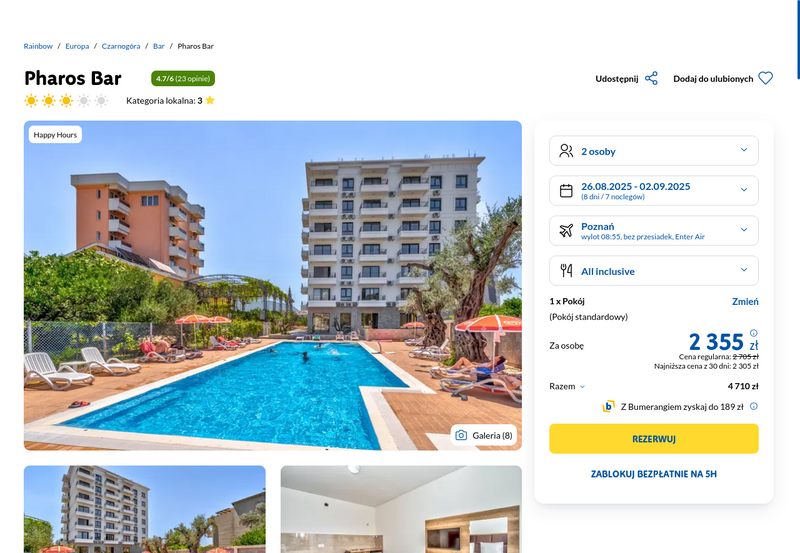This screenshot has width=800, height=553.
Task: Click ZABLOKUJ BEZPŁATNIE NA 5H link
Action: point(654,474)
